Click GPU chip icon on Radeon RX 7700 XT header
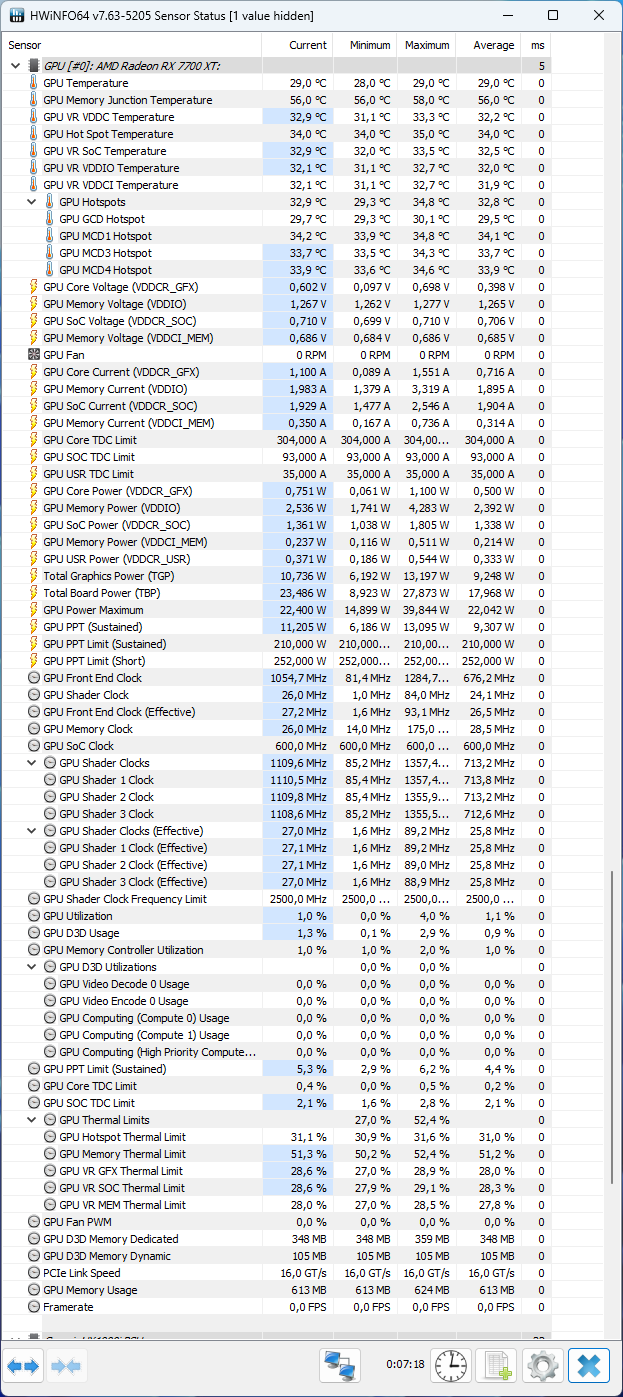The width and height of the screenshot is (623, 1397). [x=34, y=66]
